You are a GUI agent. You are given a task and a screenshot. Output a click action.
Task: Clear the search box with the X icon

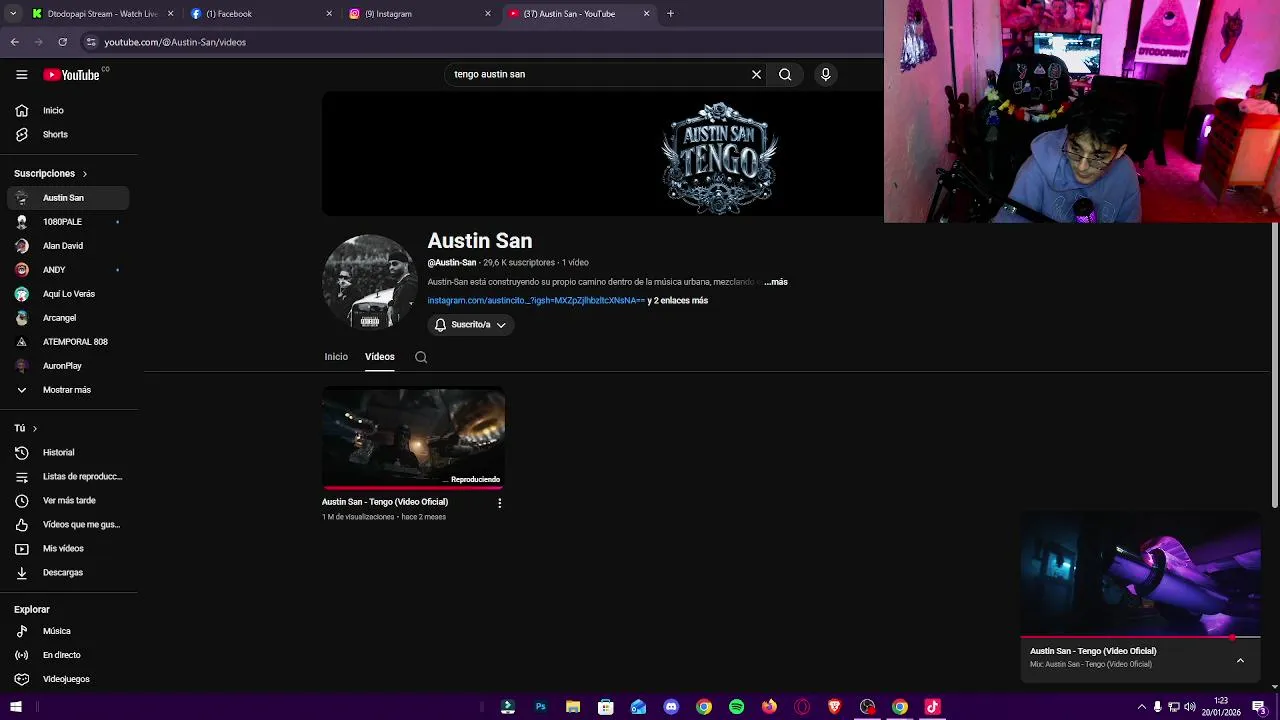click(x=756, y=74)
